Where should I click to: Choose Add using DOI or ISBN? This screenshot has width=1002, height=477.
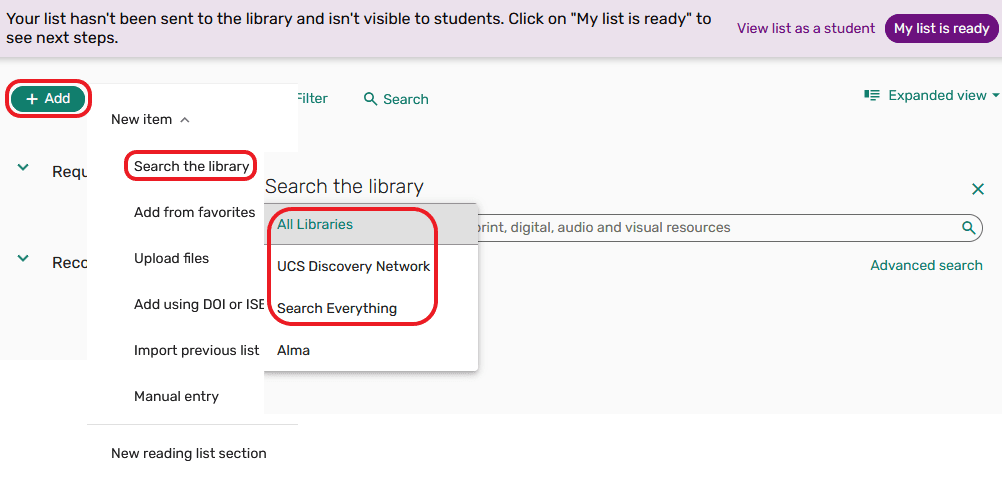198,304
